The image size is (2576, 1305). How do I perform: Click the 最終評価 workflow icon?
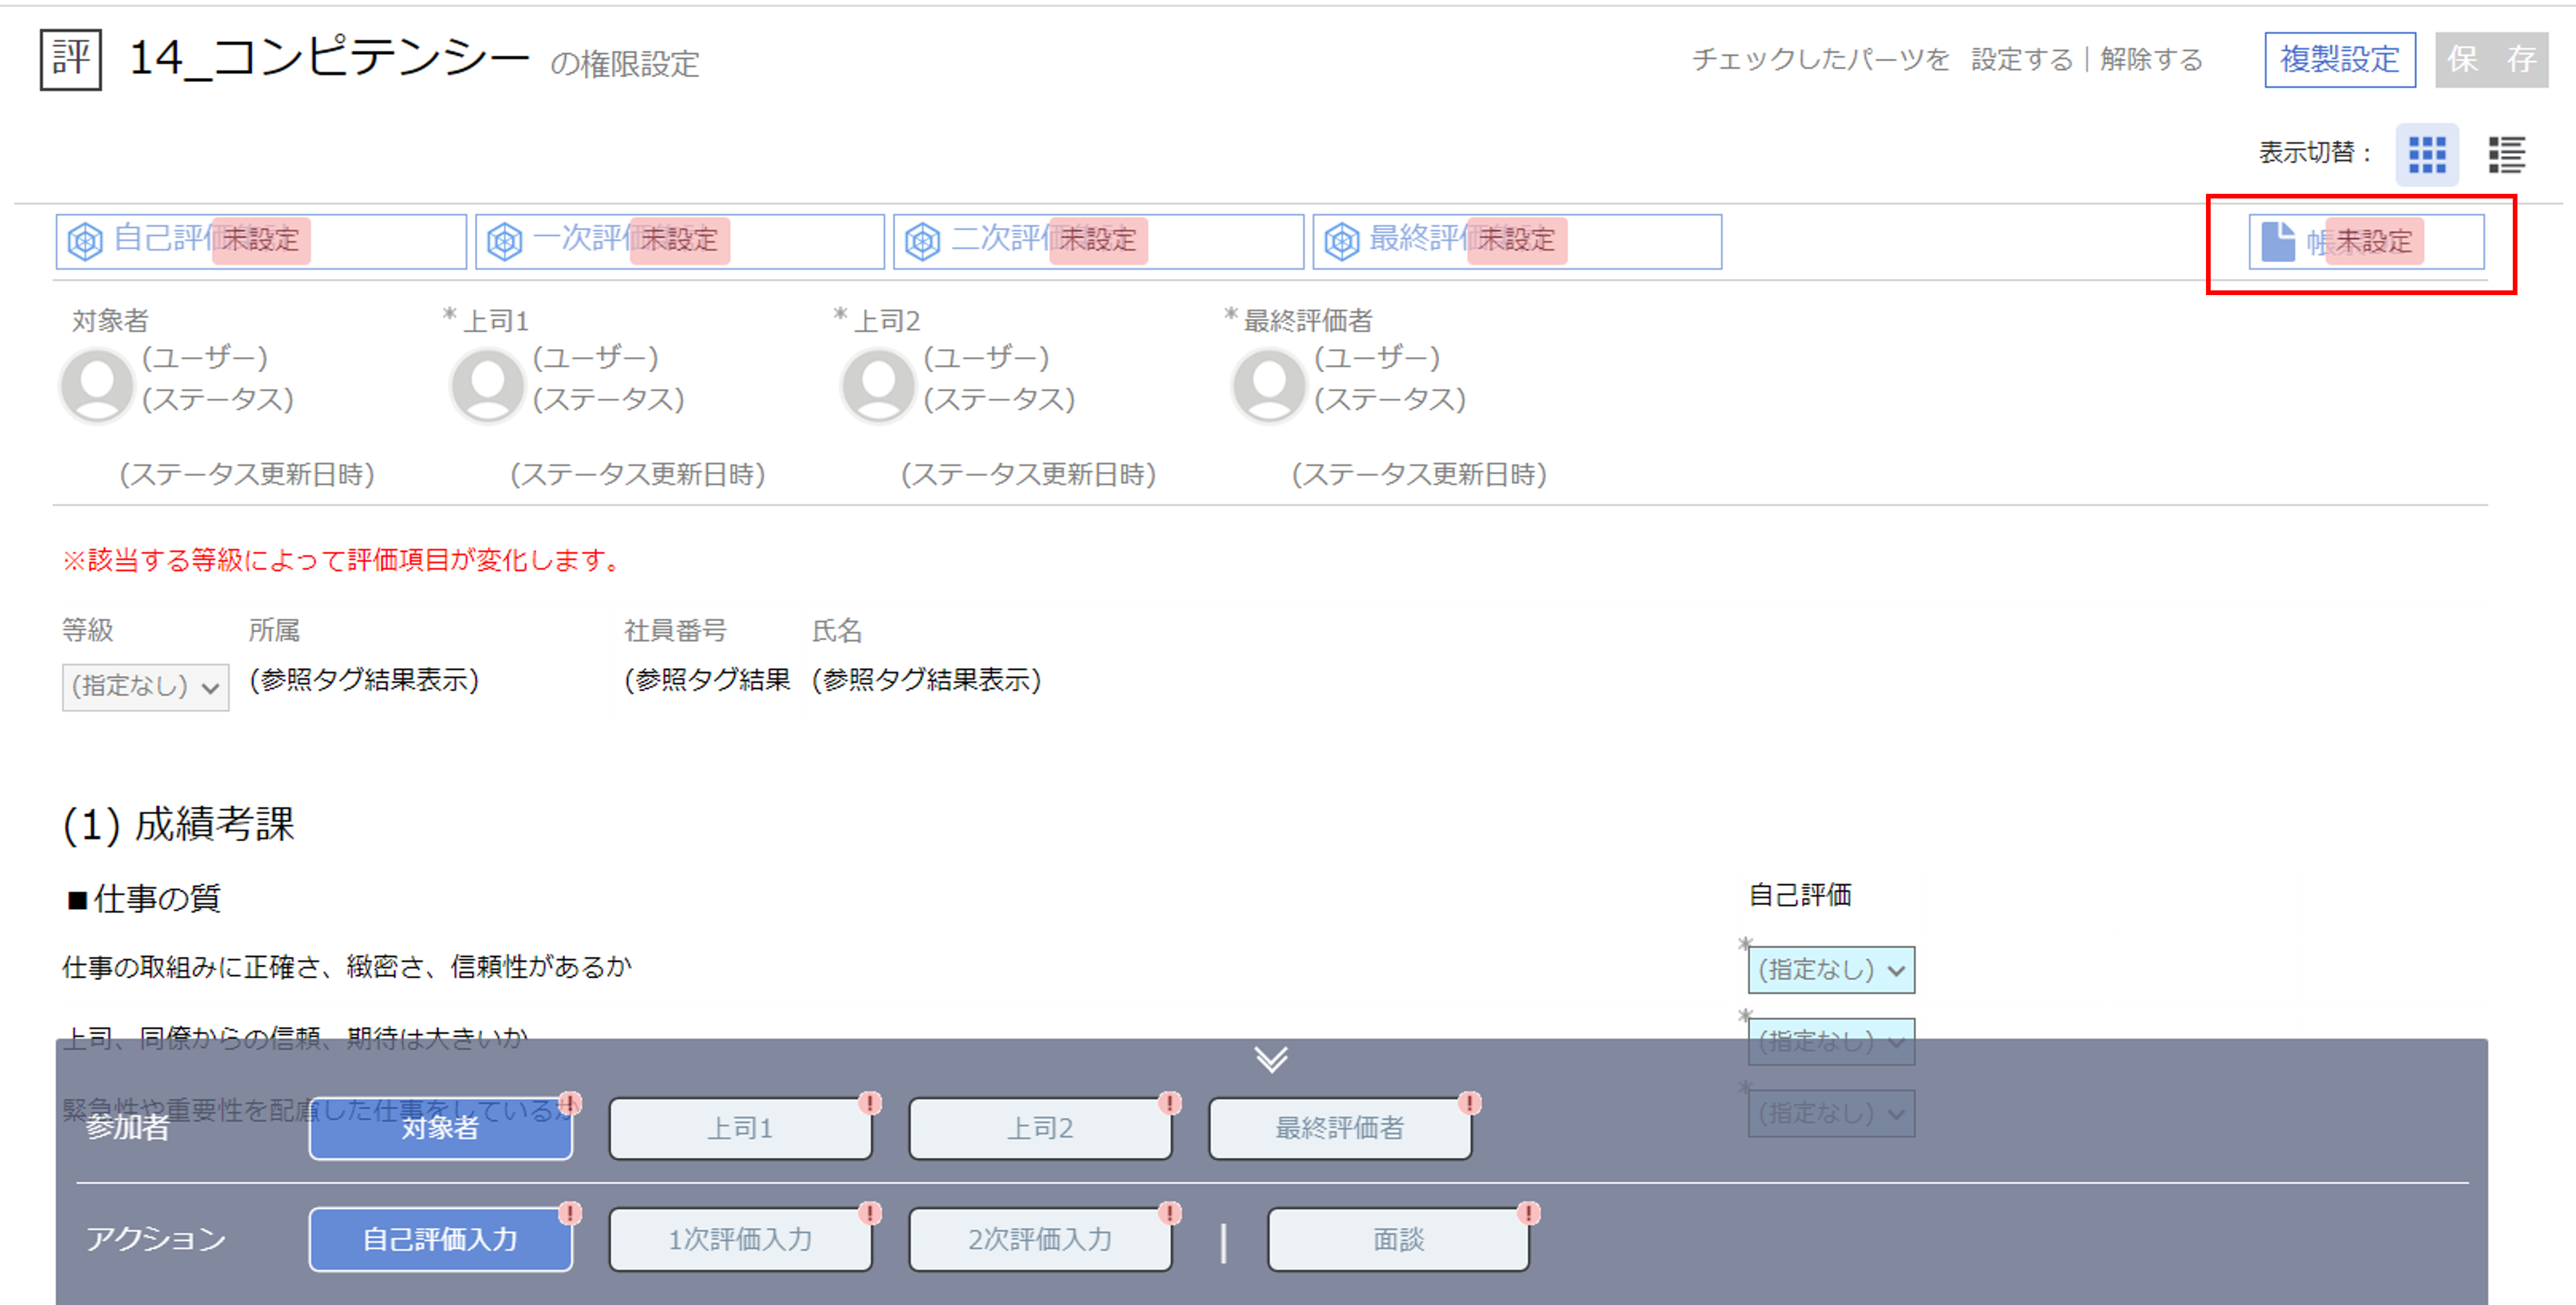click(x=1341, y=241)
